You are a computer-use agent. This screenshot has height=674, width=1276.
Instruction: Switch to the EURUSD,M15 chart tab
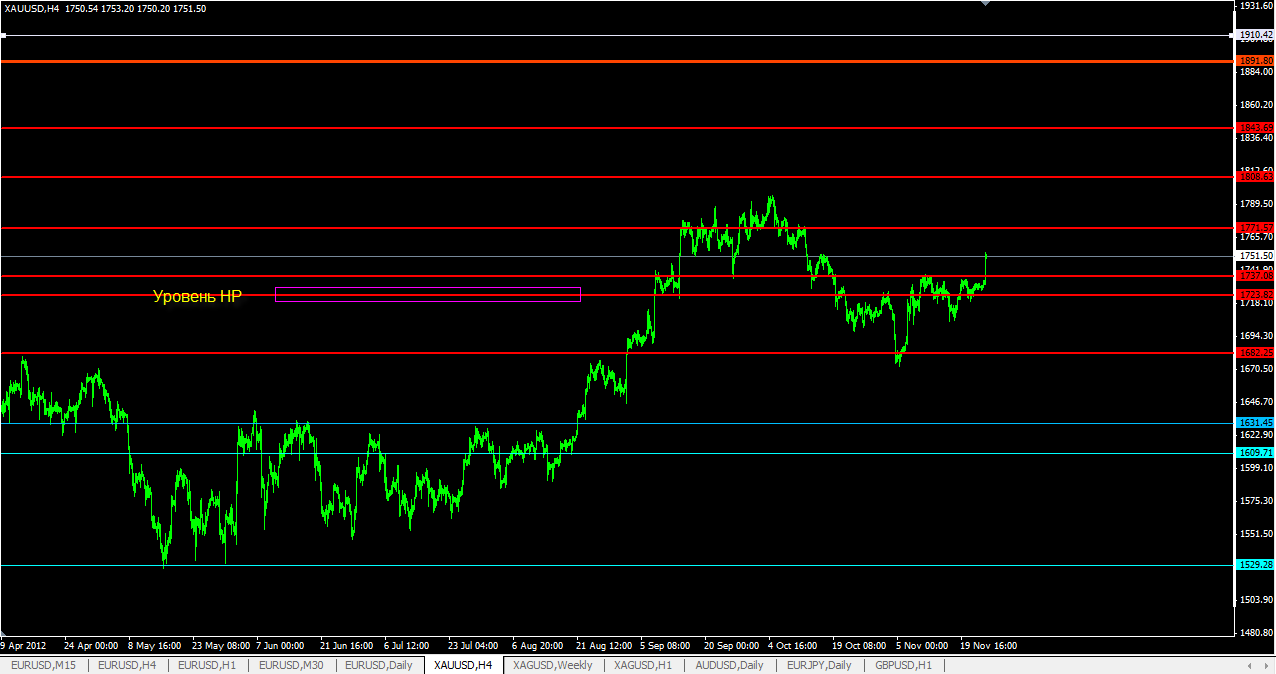coord(43,665)
